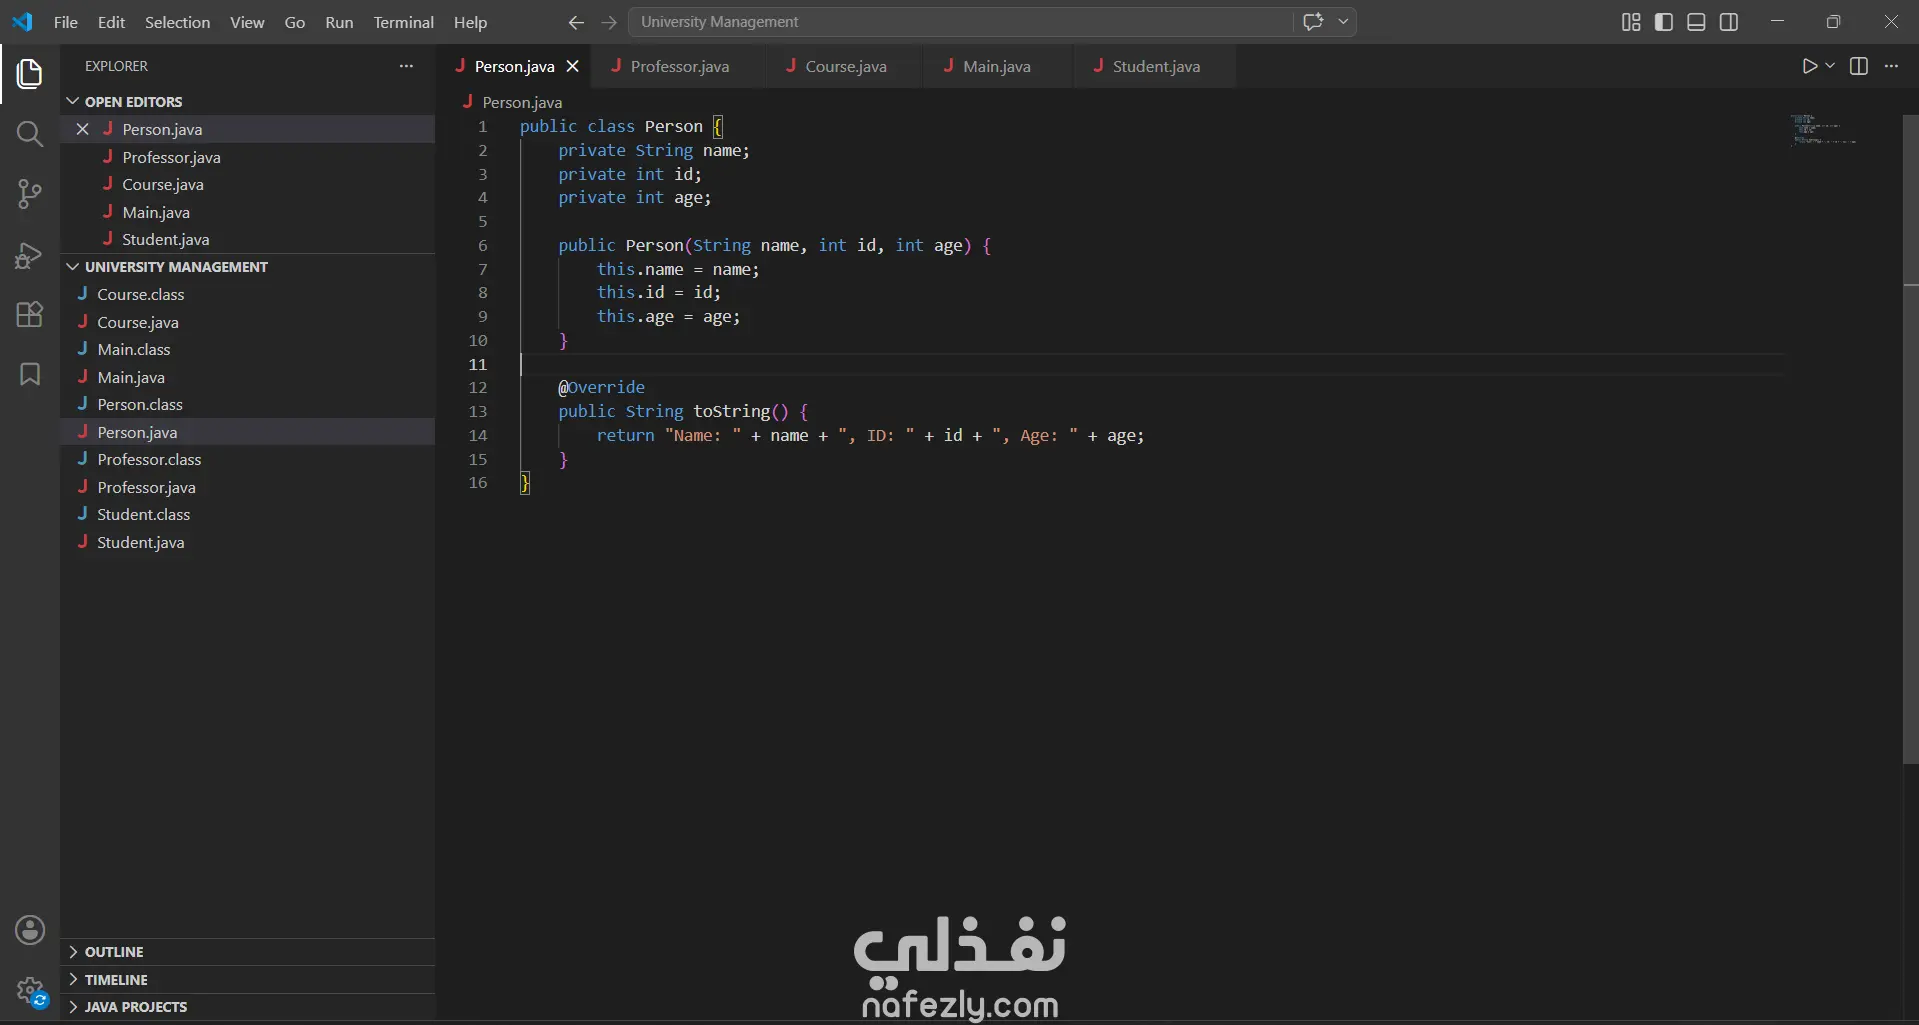Open the Help menu
Screen dimensions: 1919x1025
point(470,22)
